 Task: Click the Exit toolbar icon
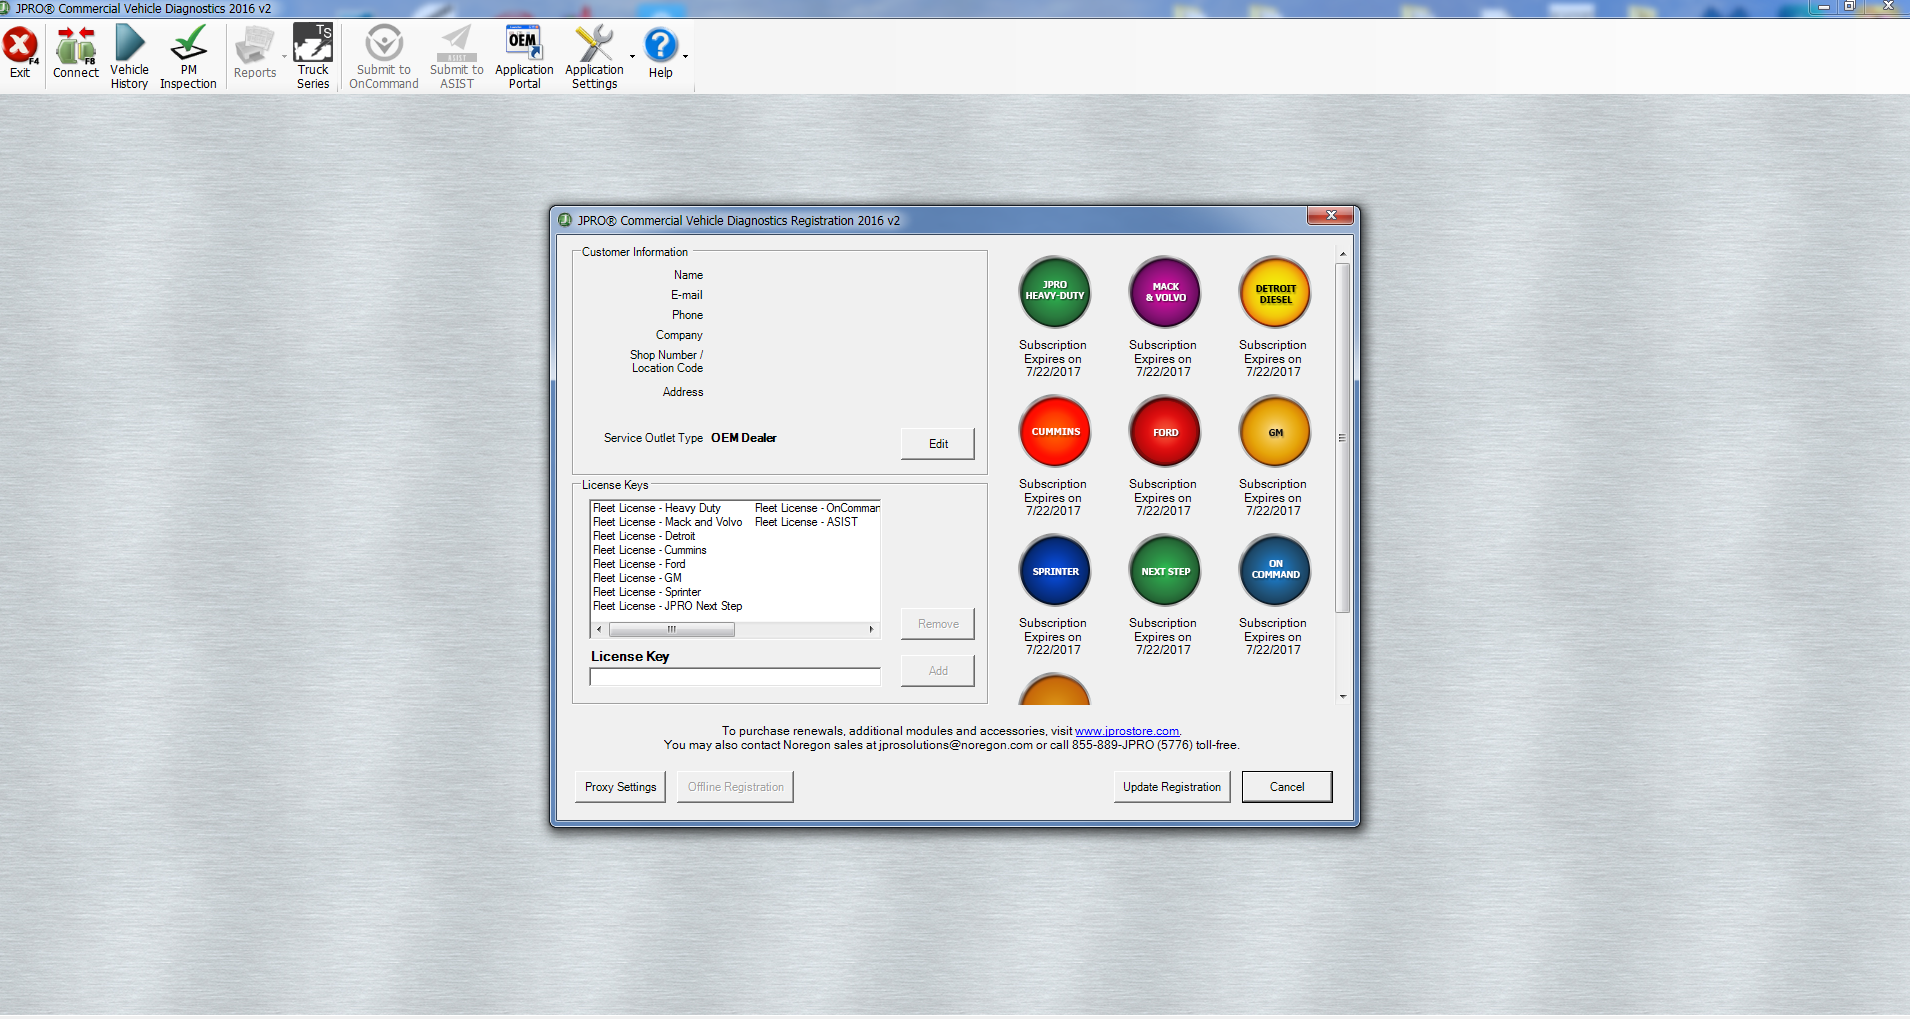pyautogui.click(x=20, y=53)
